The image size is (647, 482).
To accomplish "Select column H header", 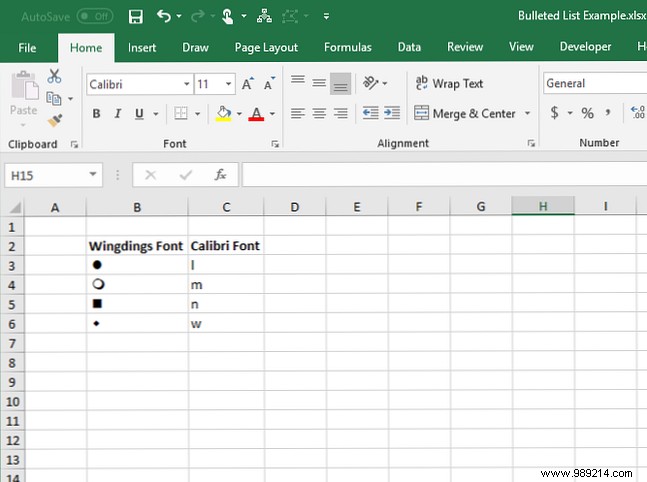I will click(543, 206).
